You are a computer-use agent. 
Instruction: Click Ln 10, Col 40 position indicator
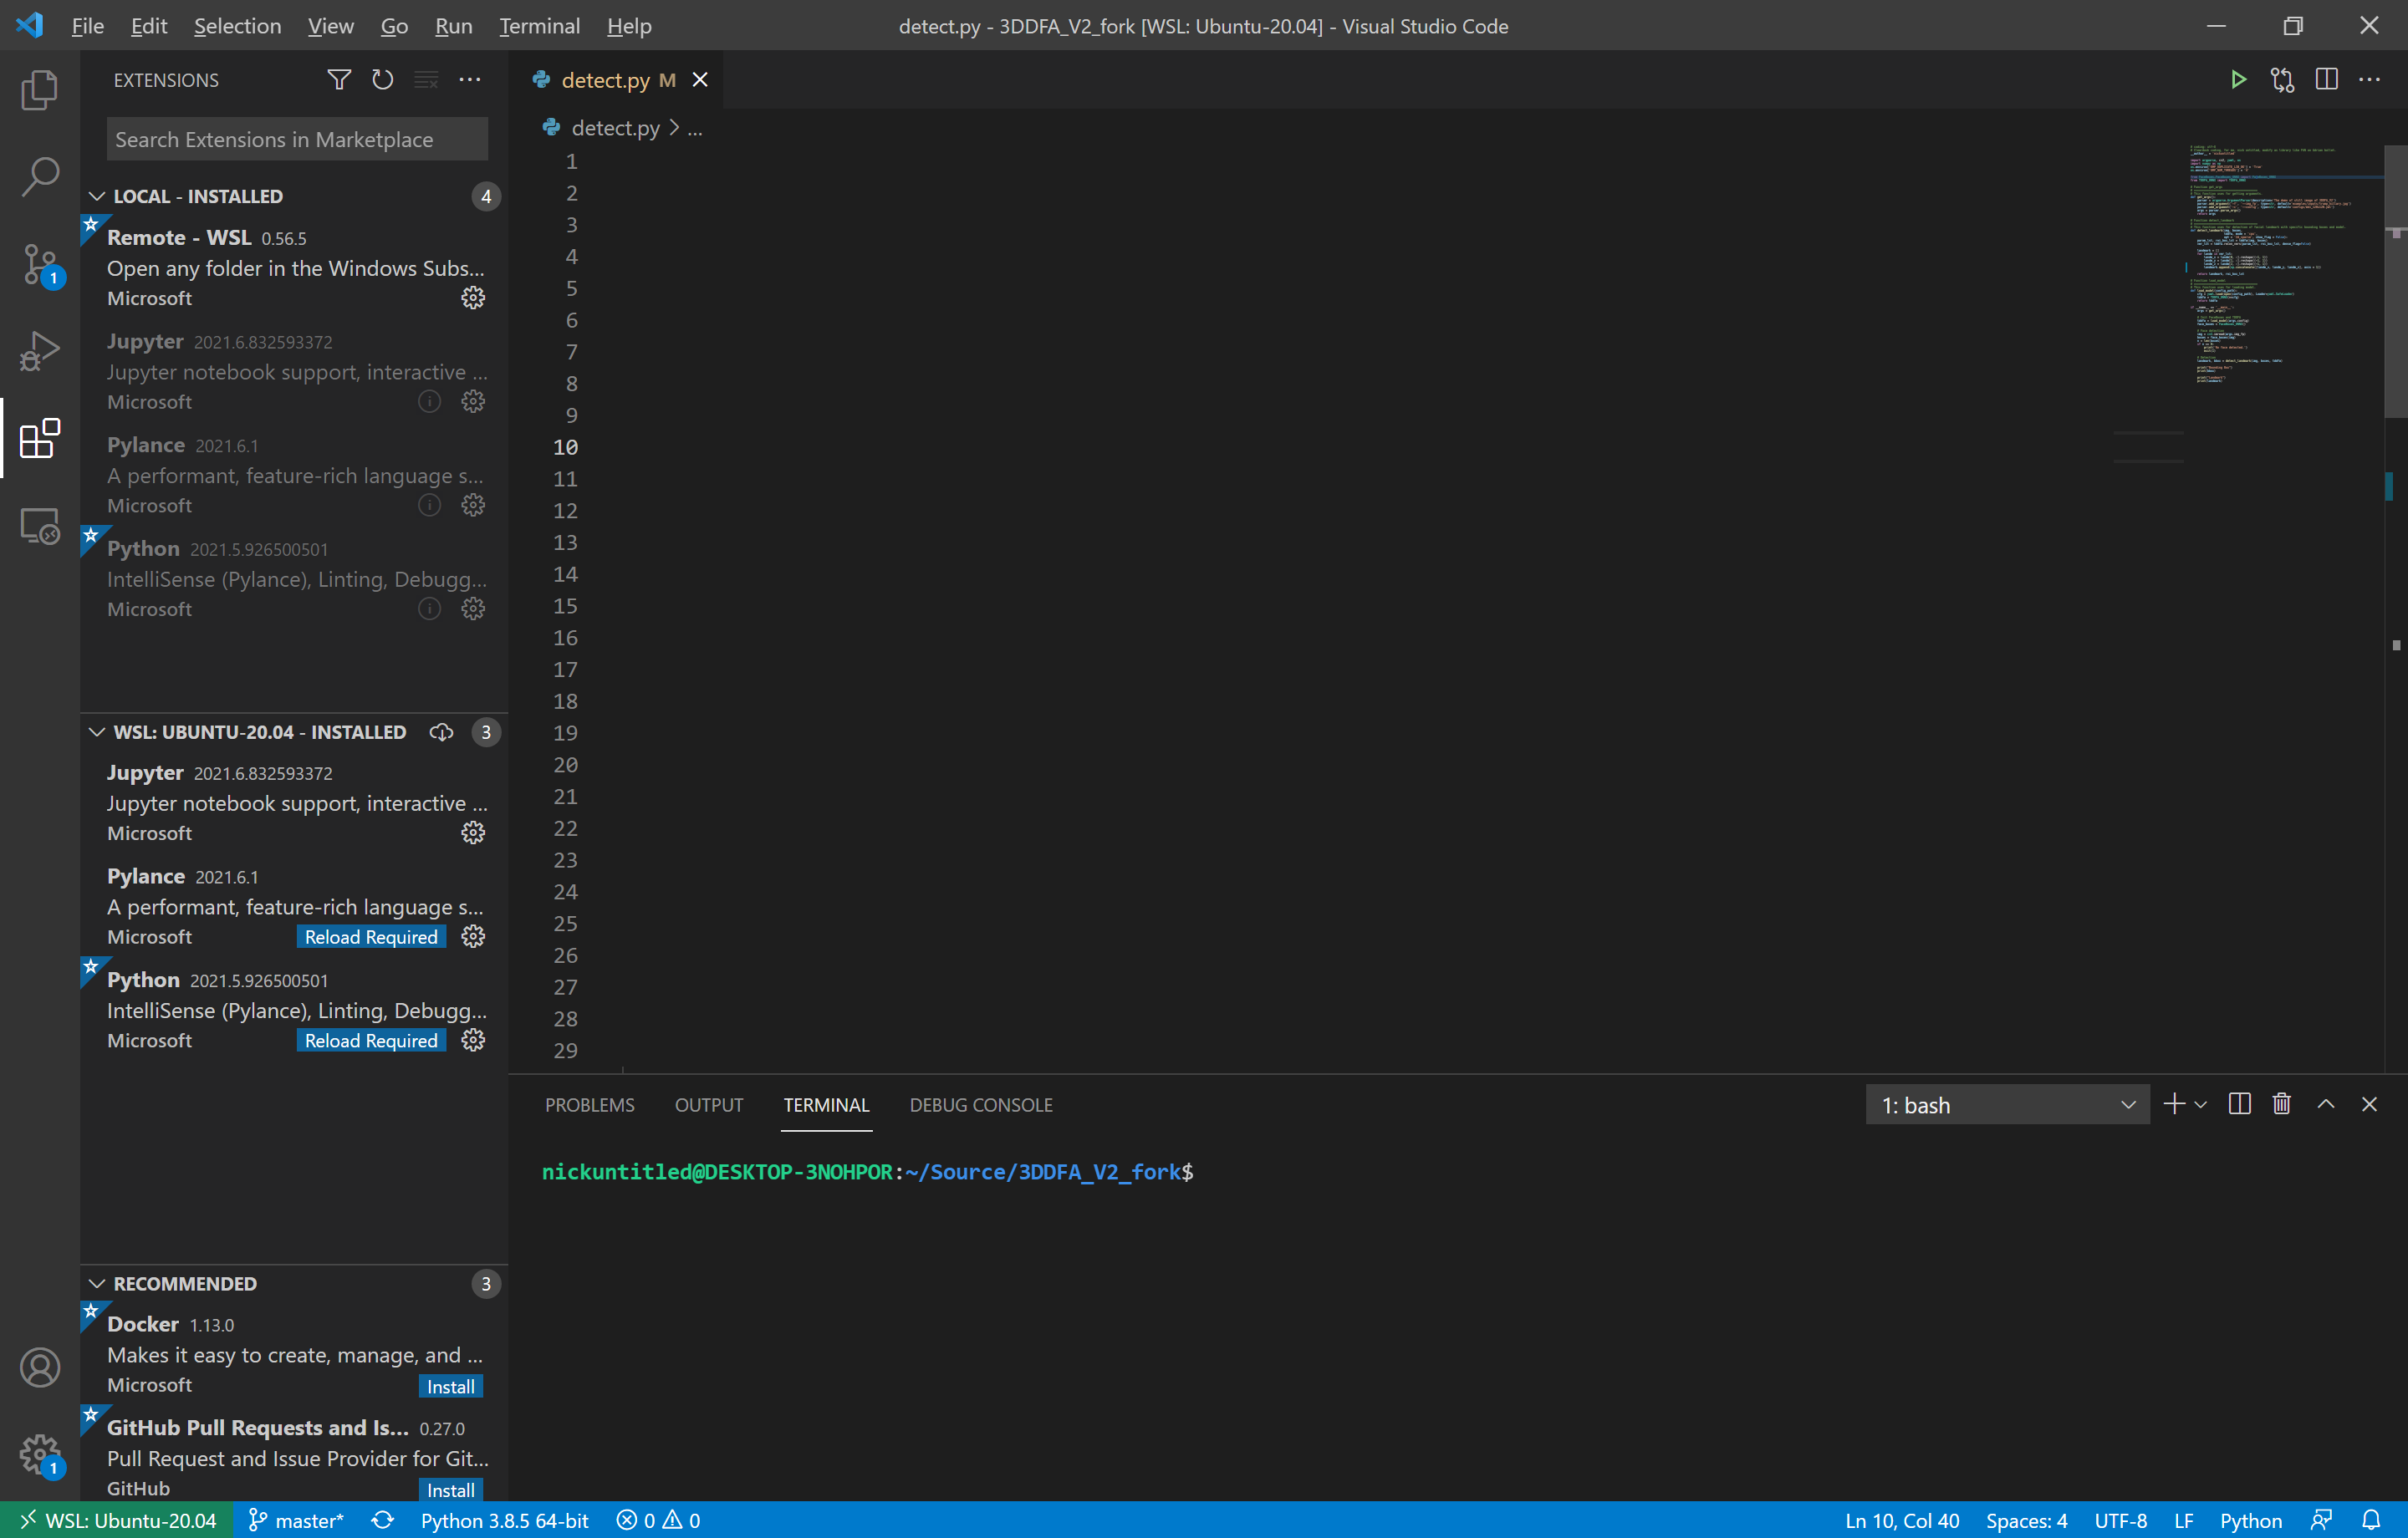[1901, 1520]
